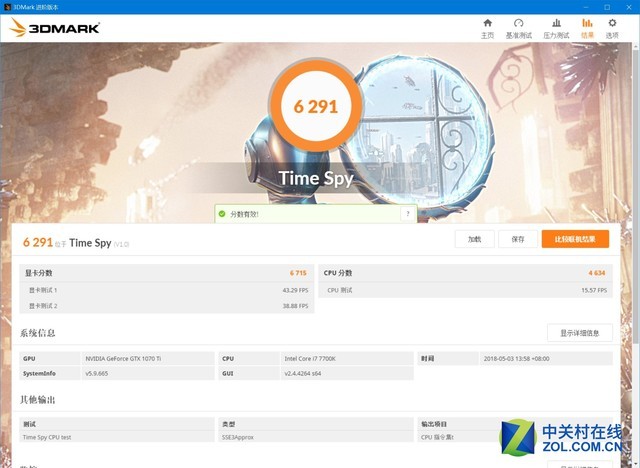This screenshot has width=640, height=468.
Task: Maximize the 3DMark window
Action: (x=608, y=6)
